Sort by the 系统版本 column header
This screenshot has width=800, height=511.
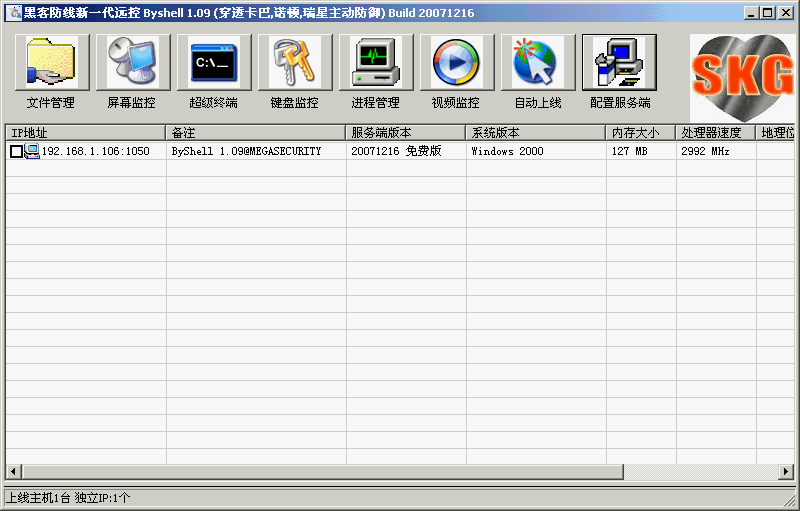535,132
